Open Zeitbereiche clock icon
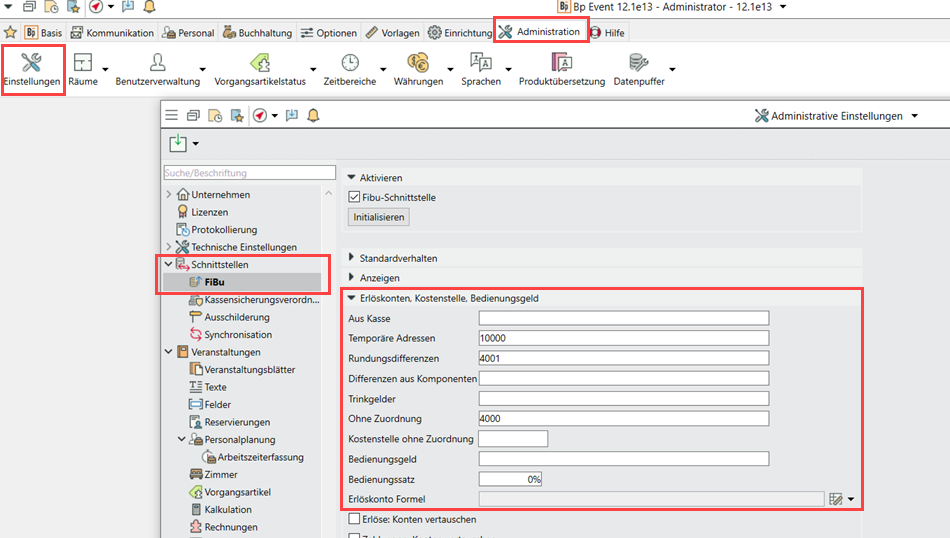 350,64
